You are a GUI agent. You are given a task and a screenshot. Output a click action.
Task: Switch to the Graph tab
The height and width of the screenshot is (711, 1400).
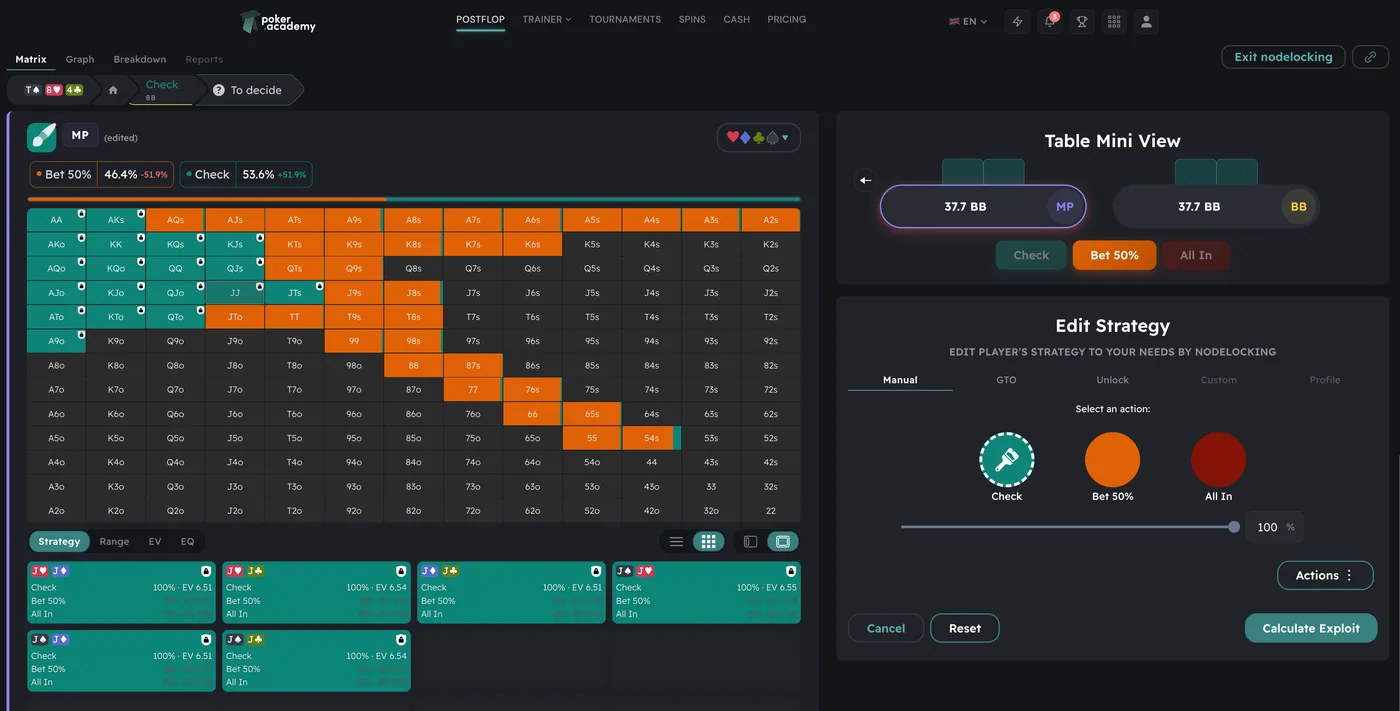pos(80,59)
